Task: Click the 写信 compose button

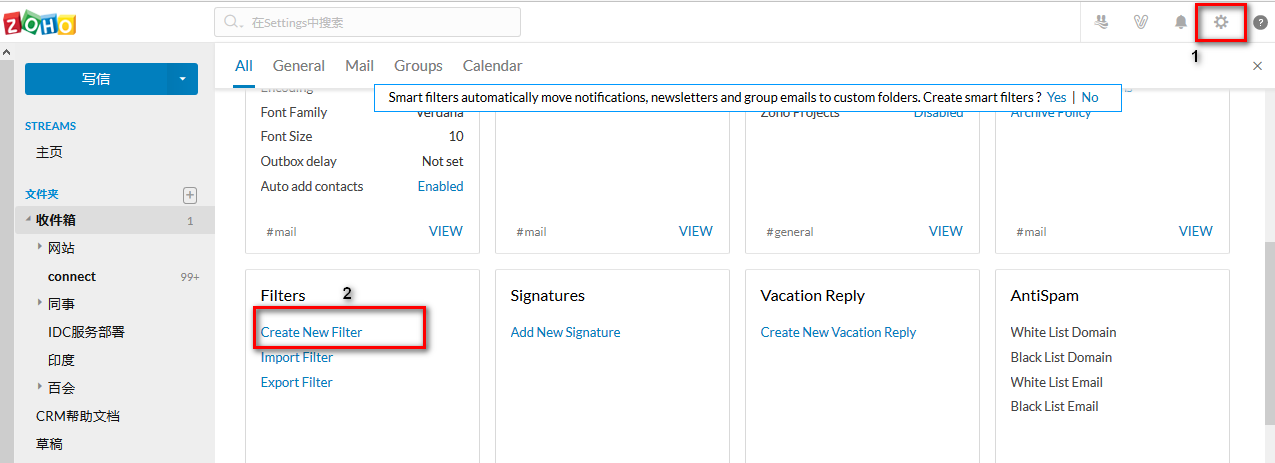Action: [x=96, y=79]
